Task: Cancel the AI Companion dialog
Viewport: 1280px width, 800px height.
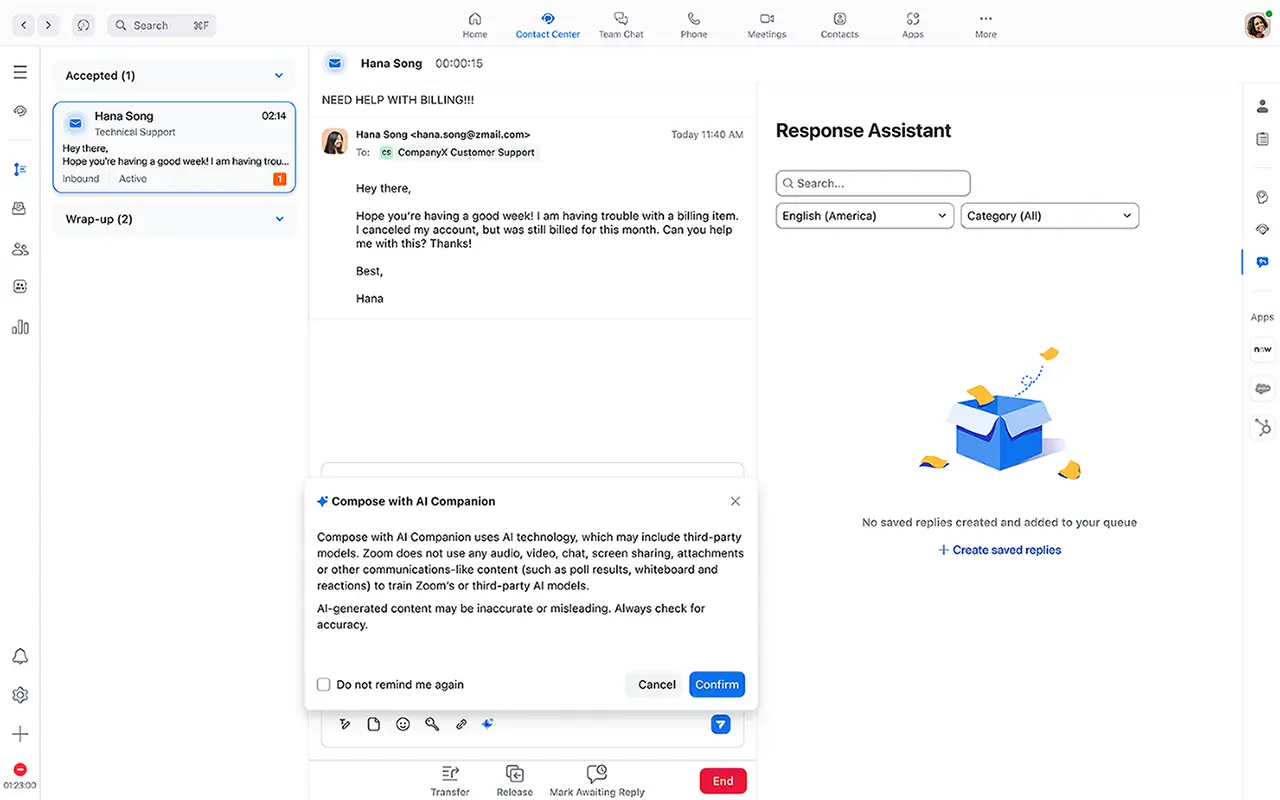Action: coord(657,685)
